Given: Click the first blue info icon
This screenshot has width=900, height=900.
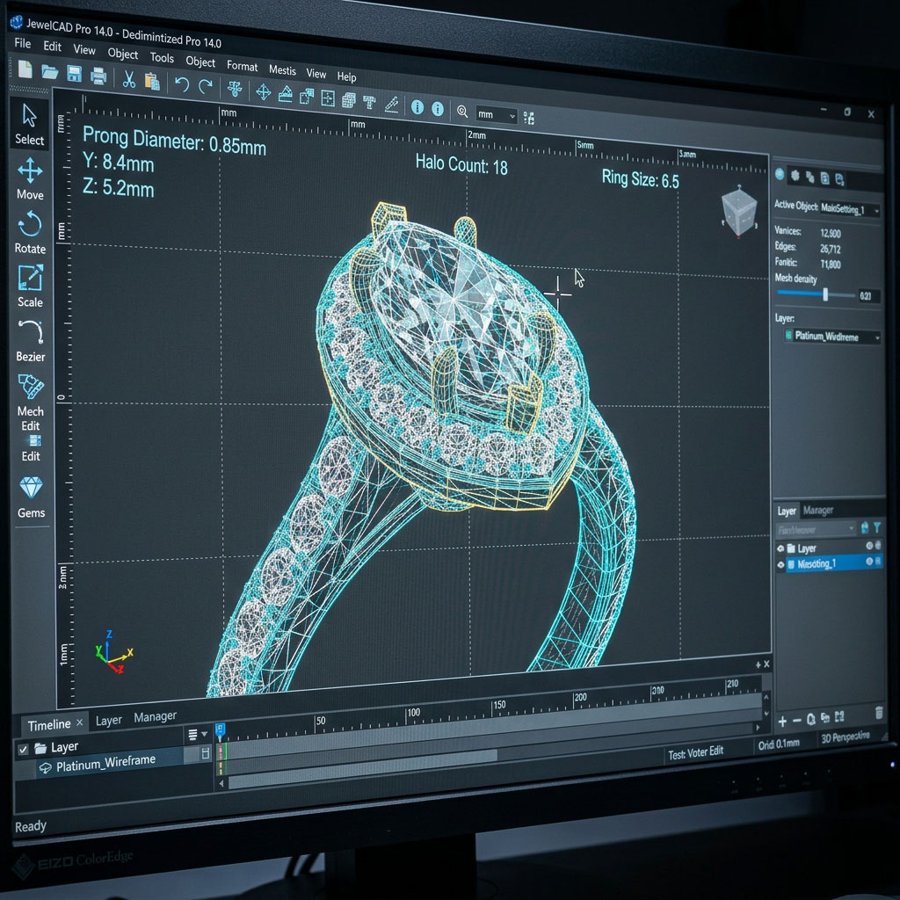Looking at the screenshot, I should point(417,107).
